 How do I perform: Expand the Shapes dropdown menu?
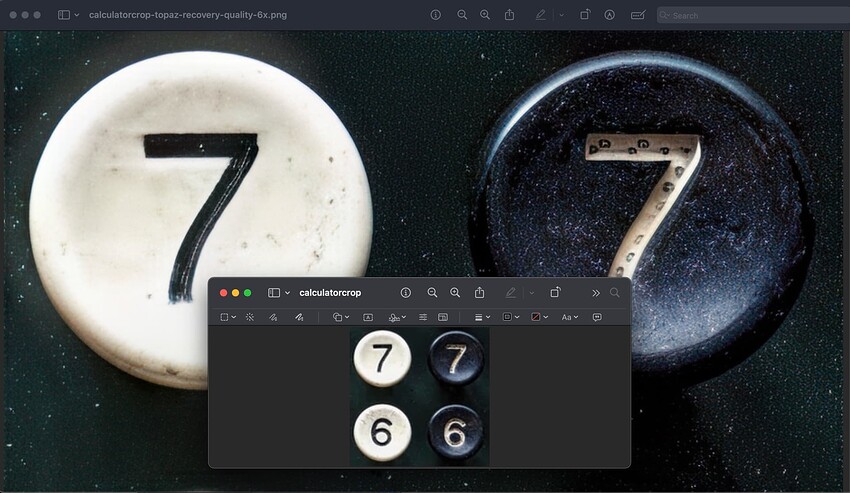coord(341,317)
